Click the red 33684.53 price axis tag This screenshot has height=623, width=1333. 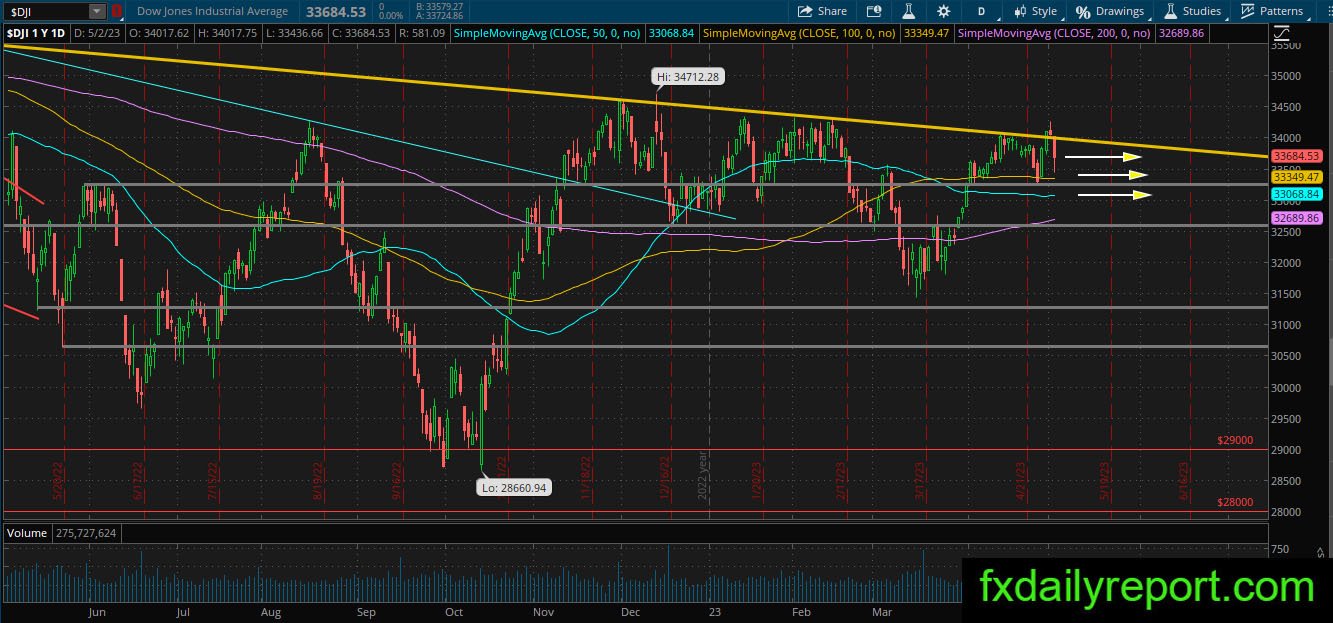point(1297,156)
